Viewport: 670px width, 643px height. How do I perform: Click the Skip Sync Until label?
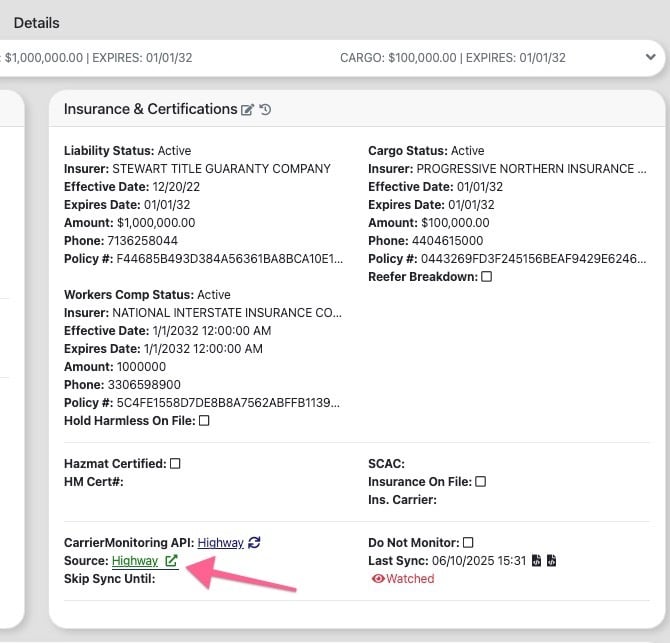[110, 579]
